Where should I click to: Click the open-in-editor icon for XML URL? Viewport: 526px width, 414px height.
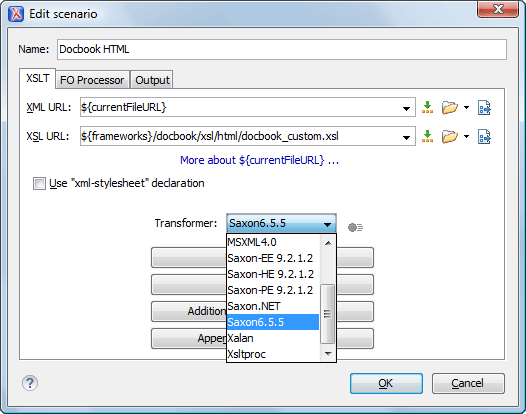pos(484,108)
